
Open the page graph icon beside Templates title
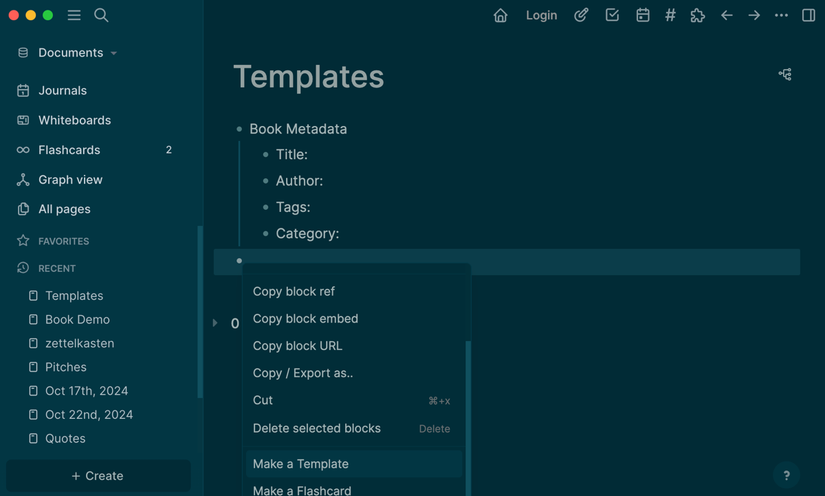[x=785, y=74]
